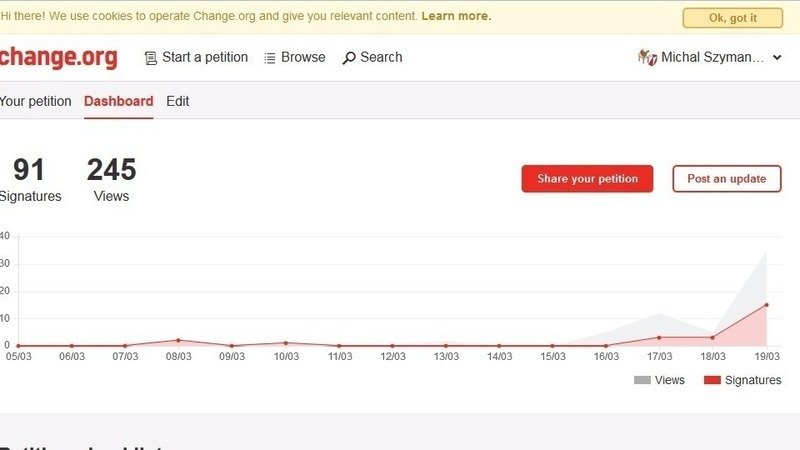Click the Start a petition document icon
The width and height of the screenshot is (800, 450).
151,58
